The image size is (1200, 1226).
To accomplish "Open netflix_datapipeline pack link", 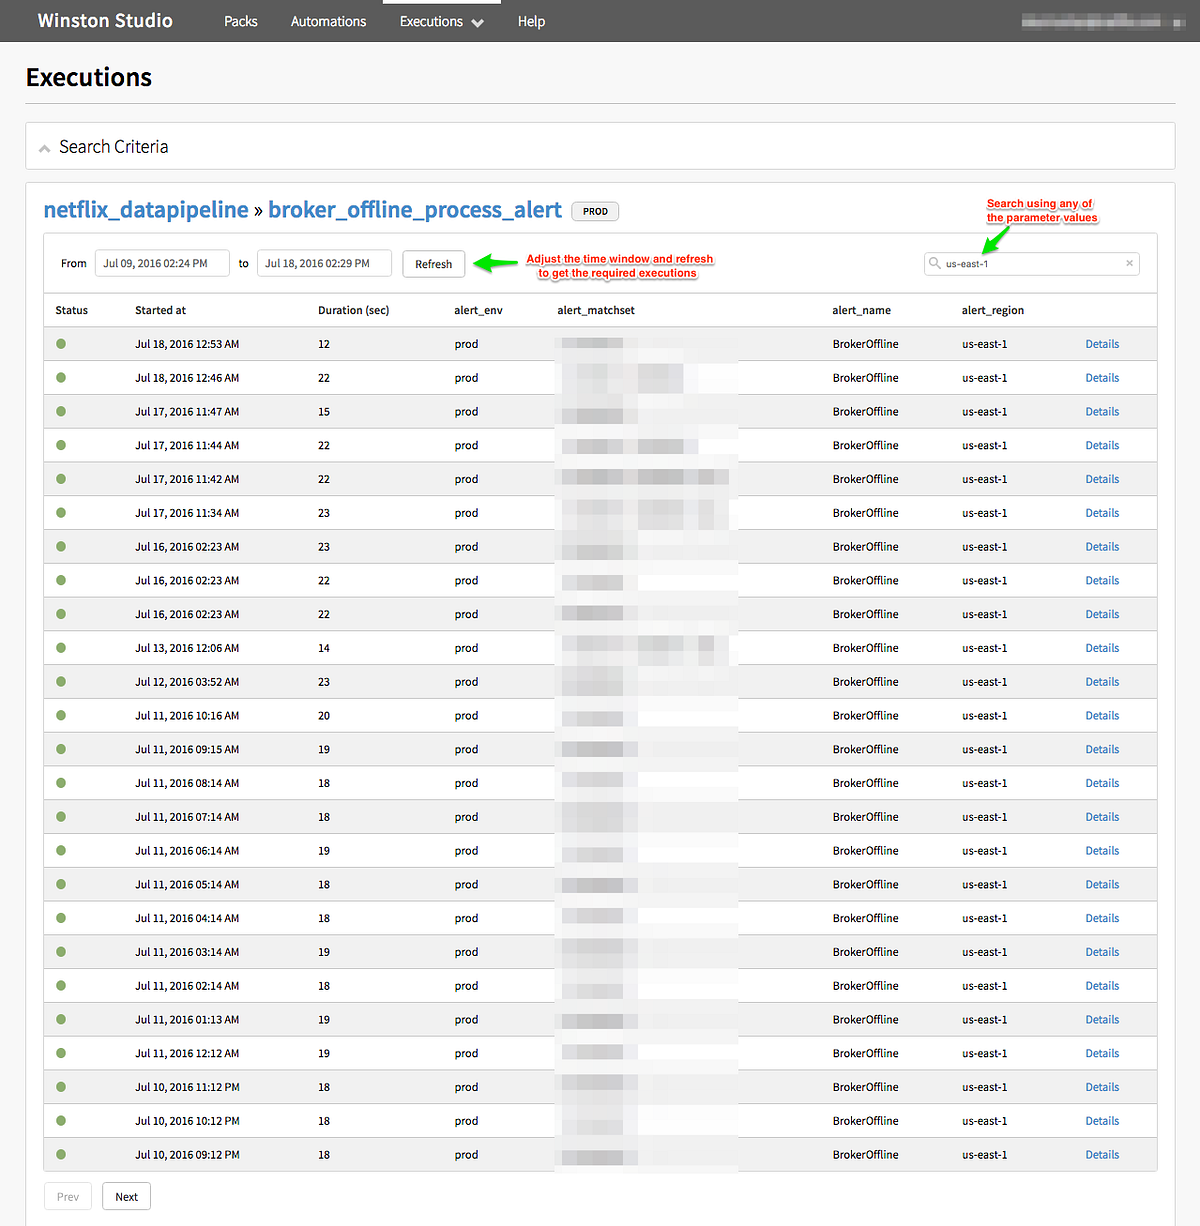I will (146, 210).
